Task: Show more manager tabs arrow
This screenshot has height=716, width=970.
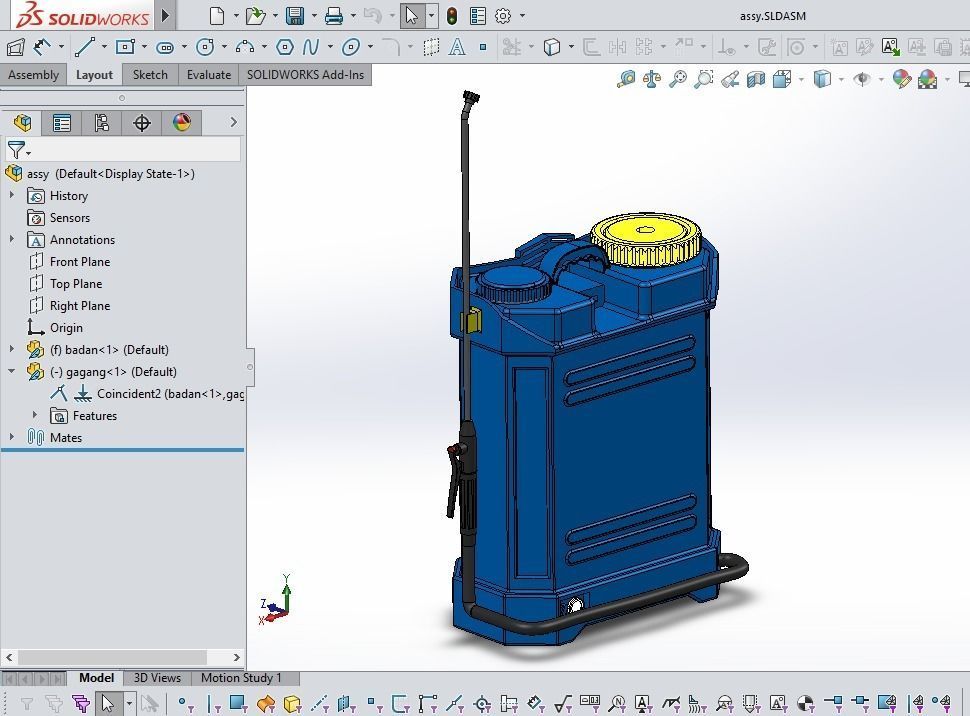Action: (234, 123)
